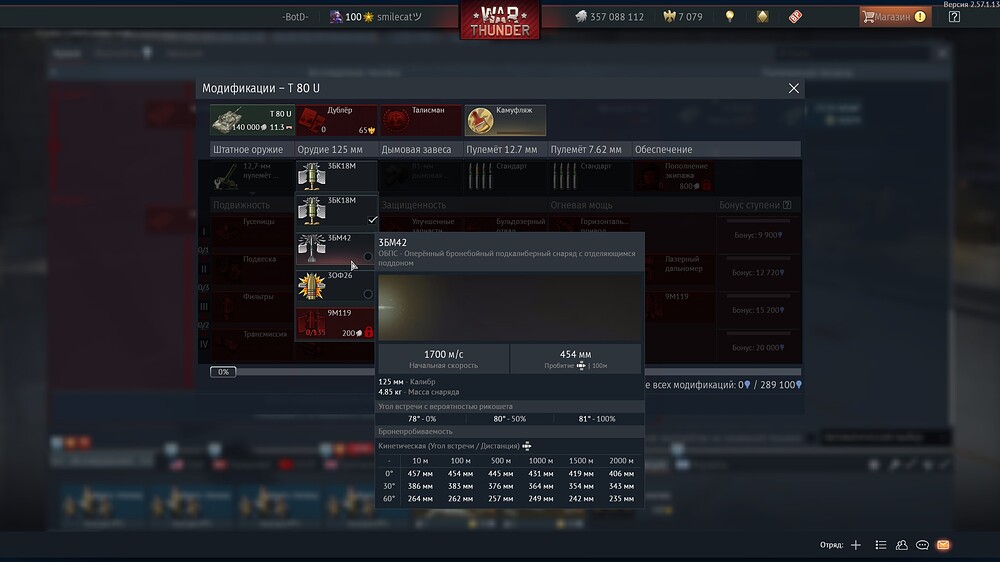
Task: Open the Магазин shop button
Action: [x=895, y=17]
